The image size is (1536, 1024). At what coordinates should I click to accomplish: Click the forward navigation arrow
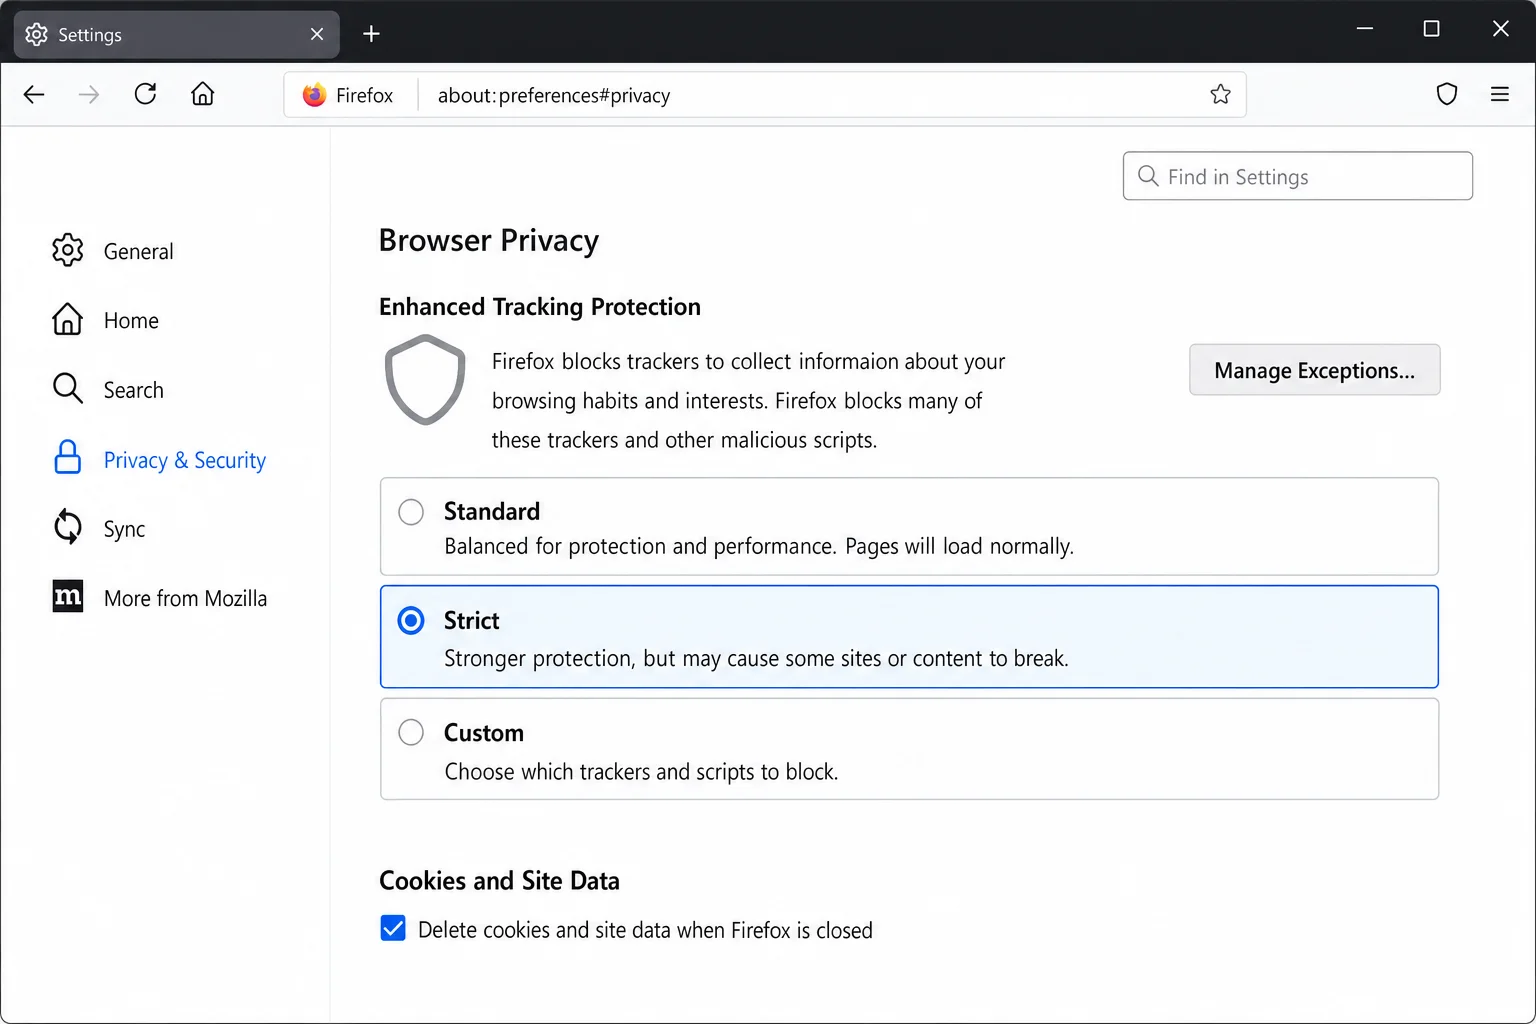pos(89,94)
